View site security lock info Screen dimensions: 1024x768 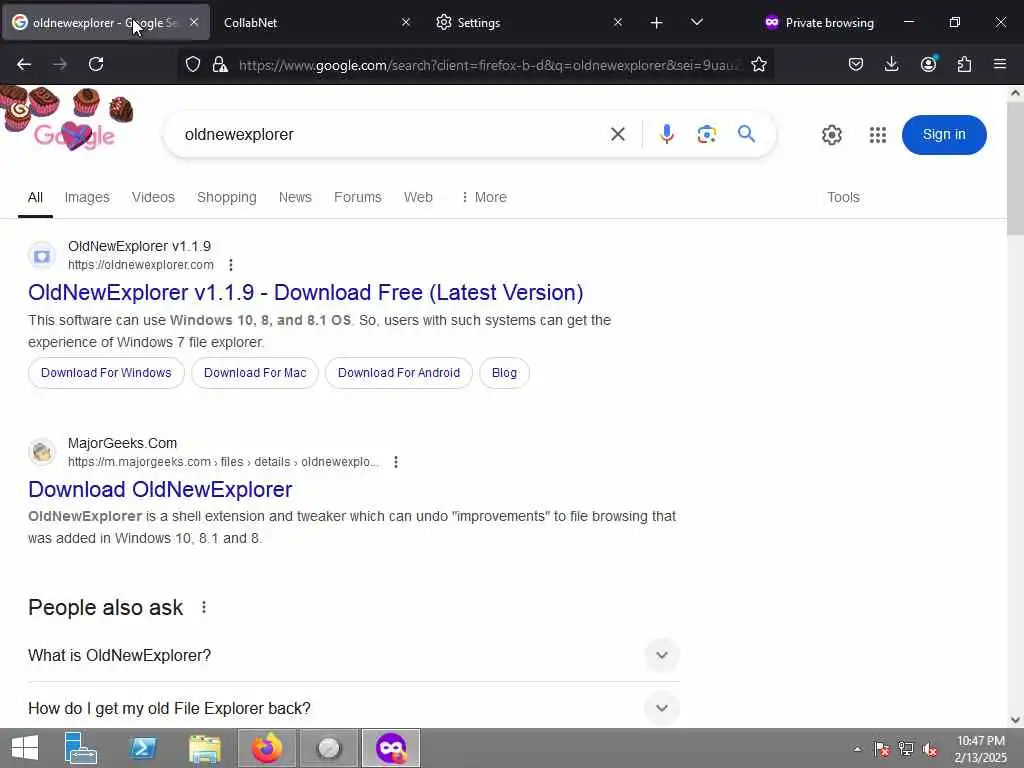click(220, 64)
